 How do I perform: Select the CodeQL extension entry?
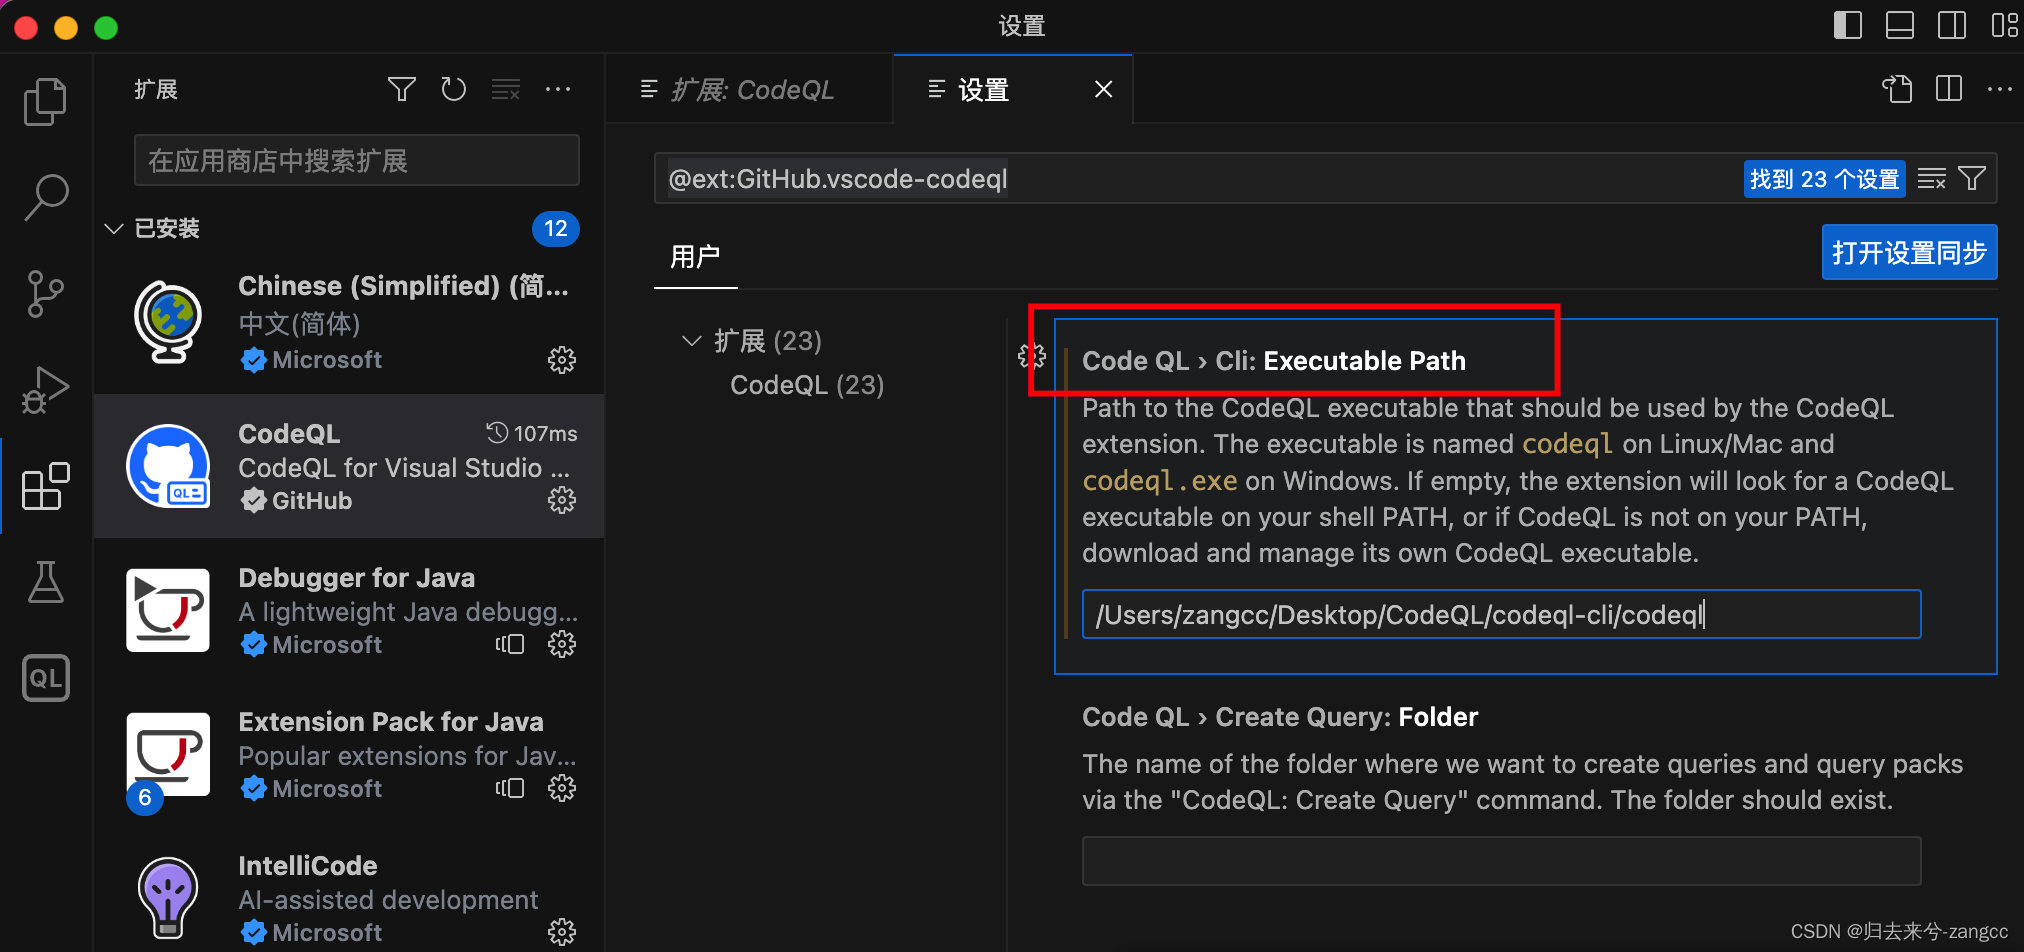pos(349,466)
